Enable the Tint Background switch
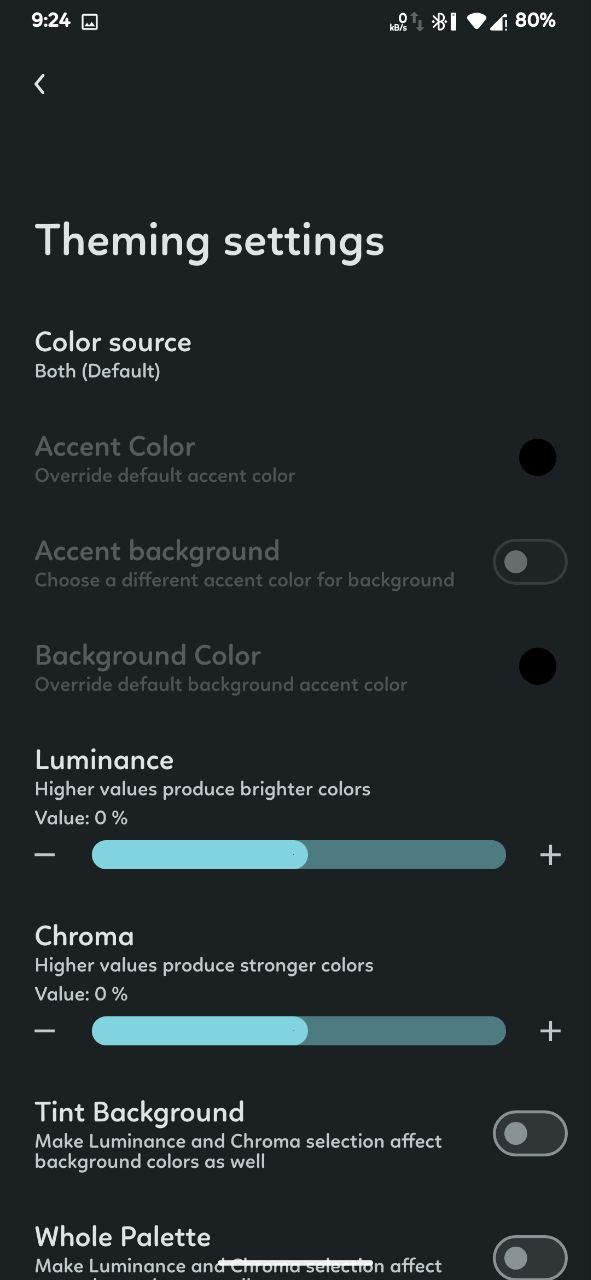The image size is (591, 1280). point(530,1133)
